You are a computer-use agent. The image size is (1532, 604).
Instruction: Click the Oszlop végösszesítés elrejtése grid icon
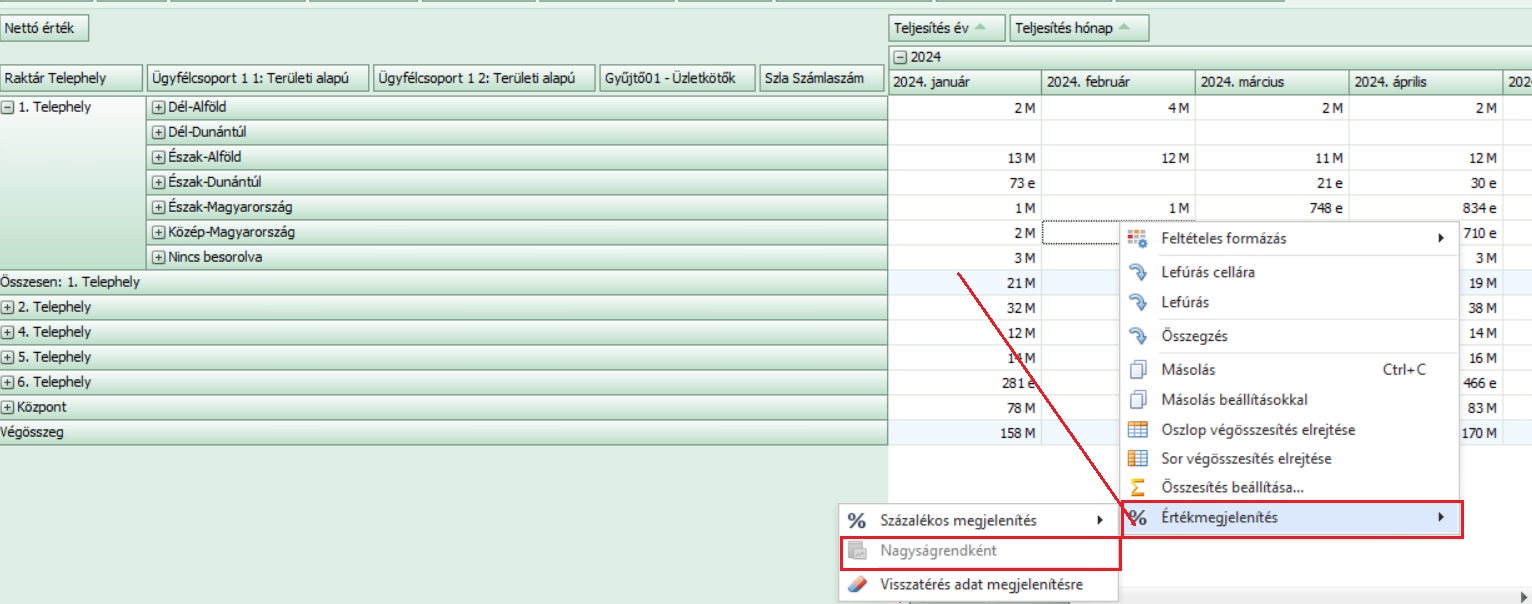[1137, 430]
